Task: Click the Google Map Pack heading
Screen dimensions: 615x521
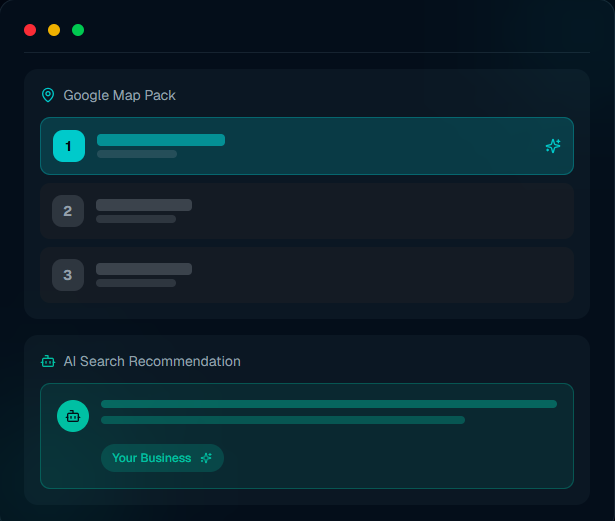Action: coord(119,95)
